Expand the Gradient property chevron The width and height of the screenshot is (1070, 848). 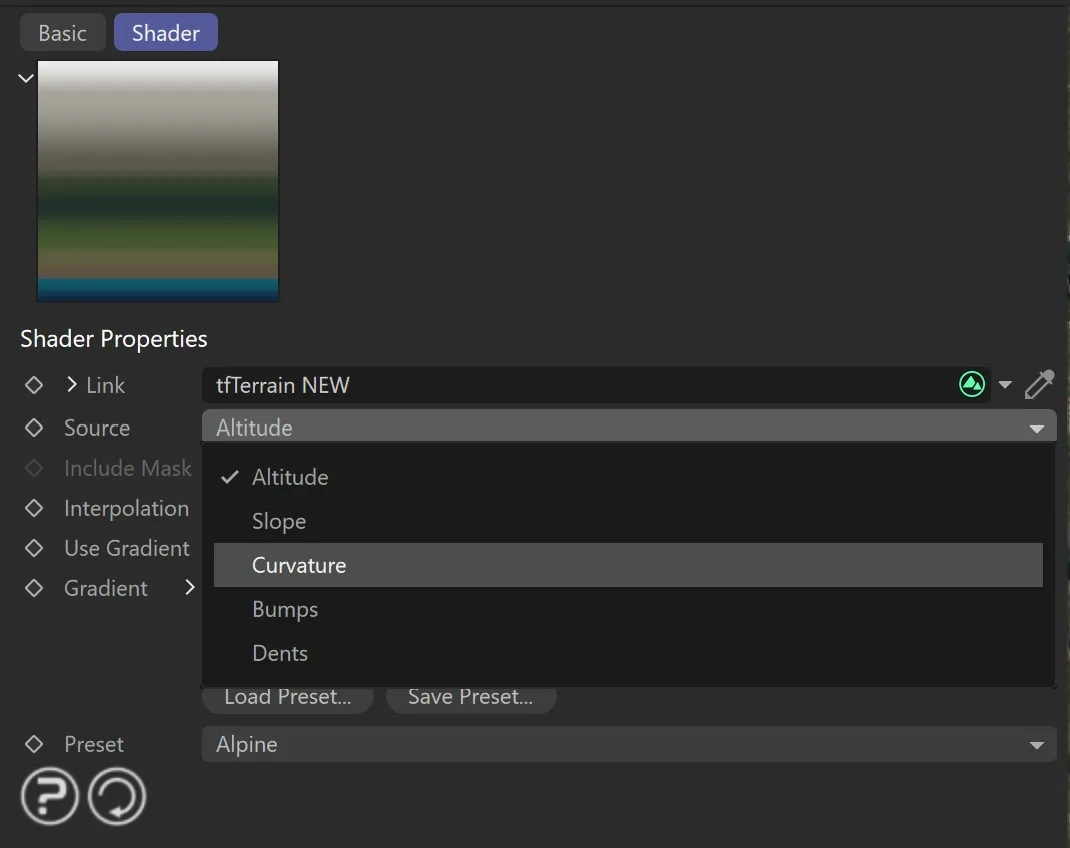[x=189, y=588]
